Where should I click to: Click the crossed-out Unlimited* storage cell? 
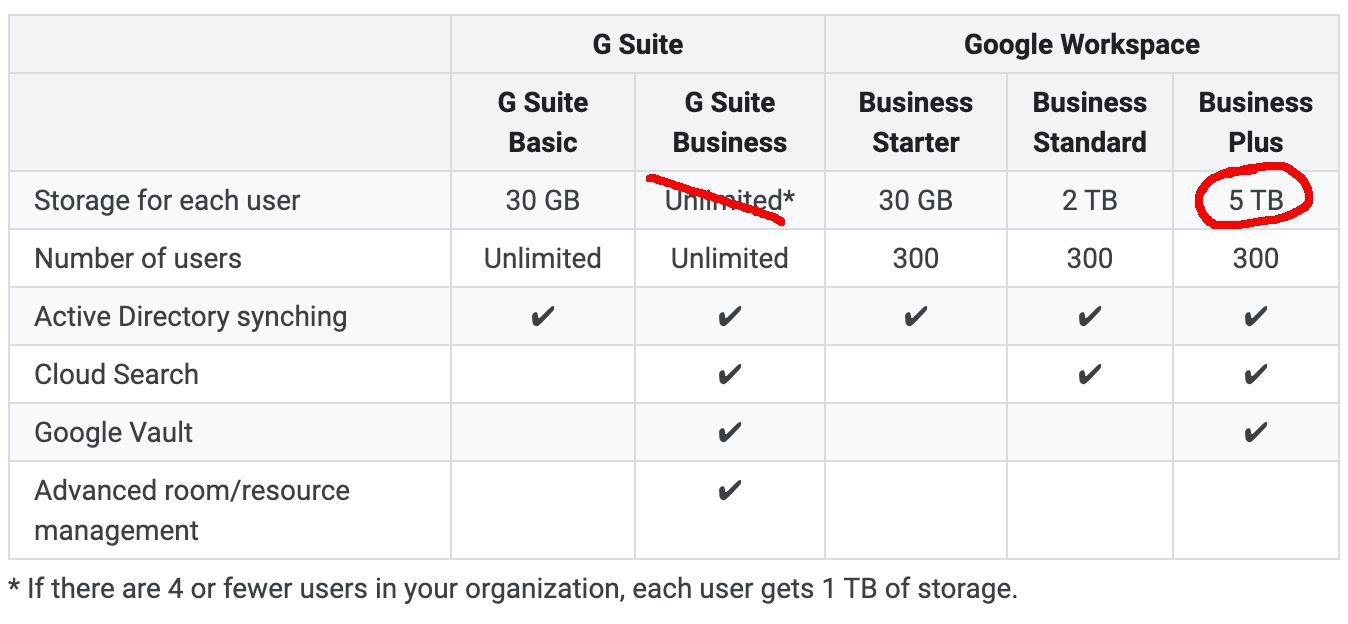(x=730, y=200)
